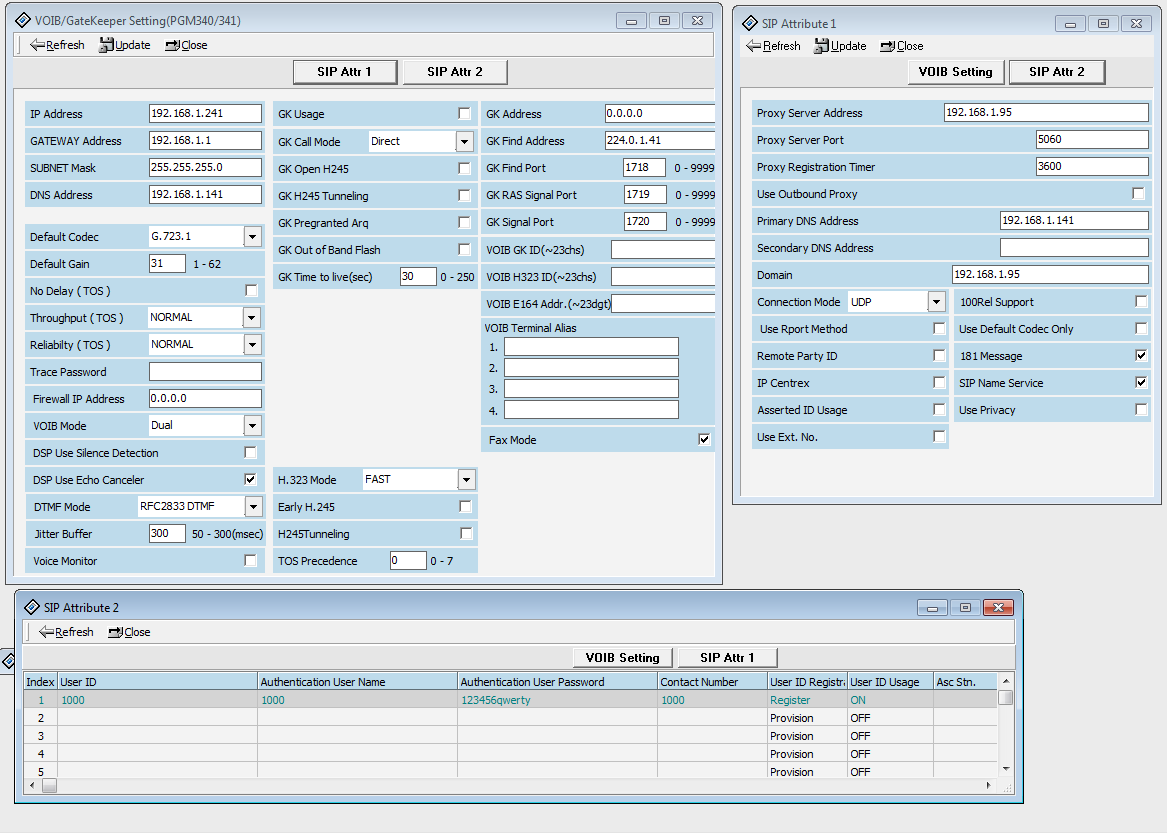Click Update icon in VOIB/GateKeeper Setting toolbar

coord(106,45)
